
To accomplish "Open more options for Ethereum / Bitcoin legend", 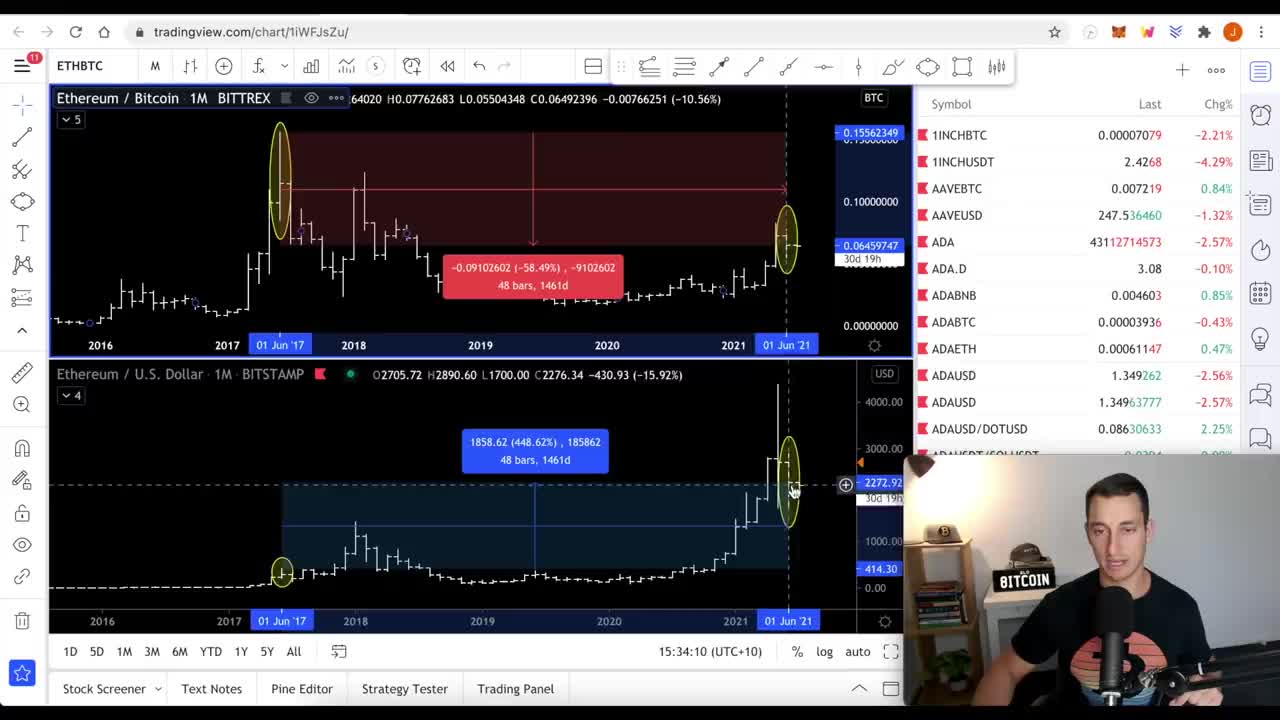I will click(x=336, y=98).
